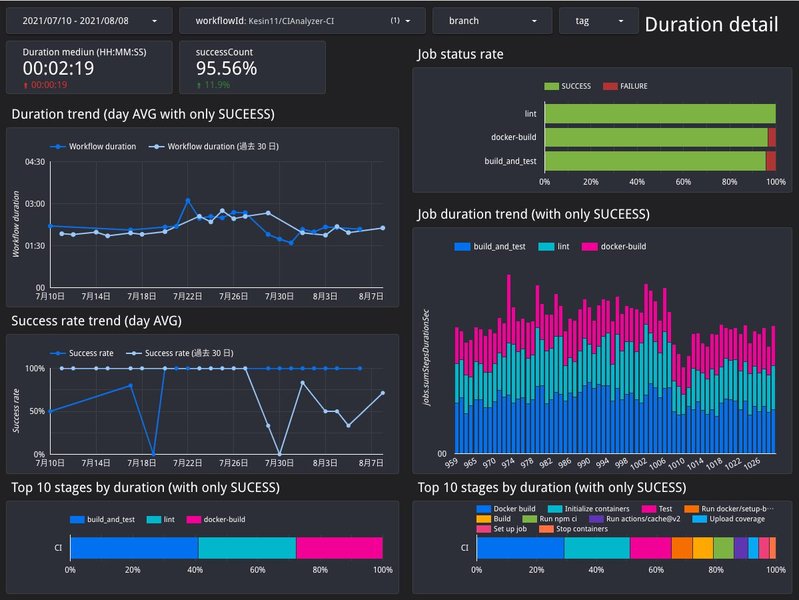Click the green 11.9% change indicator
The height and width of the screenshot is (600, 799).
(214, 85)
